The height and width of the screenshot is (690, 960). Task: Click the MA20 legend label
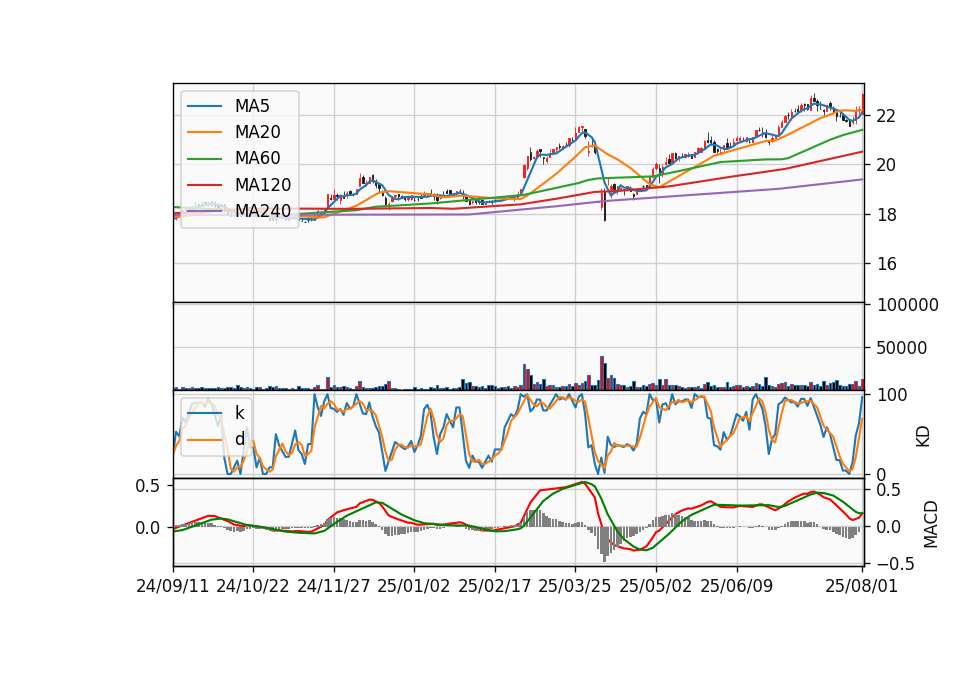pos(257,132)
